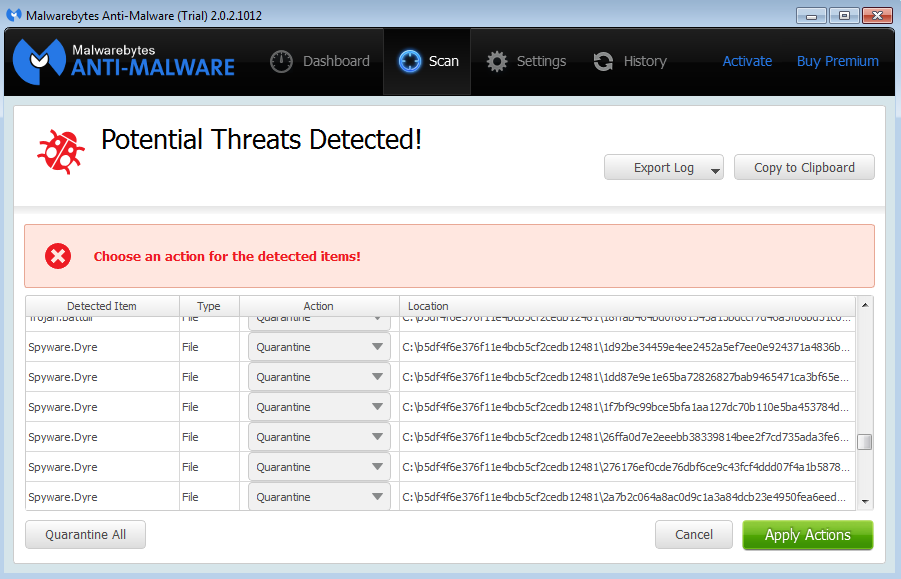
Task: Open action dropdown for 276176ef0cde file
Action: tap(319, 466)
